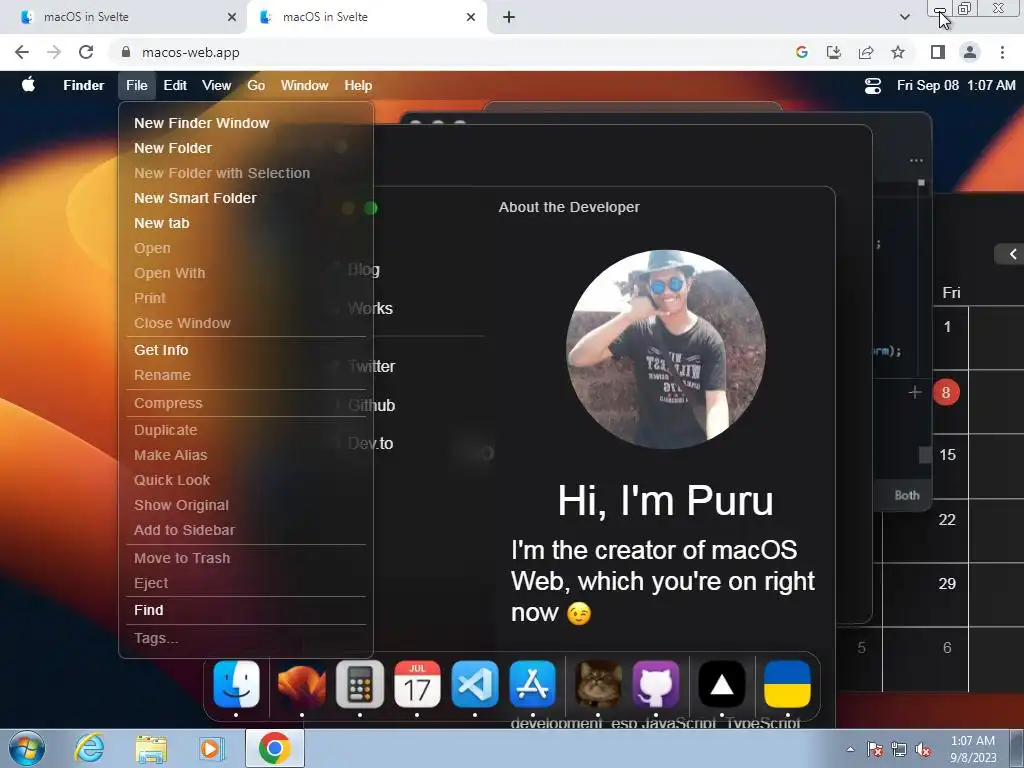Image resolution: width=1024 pixels, height=768 pixels.
Task: Click green maximize dot of About window
Action: point(371,208)
